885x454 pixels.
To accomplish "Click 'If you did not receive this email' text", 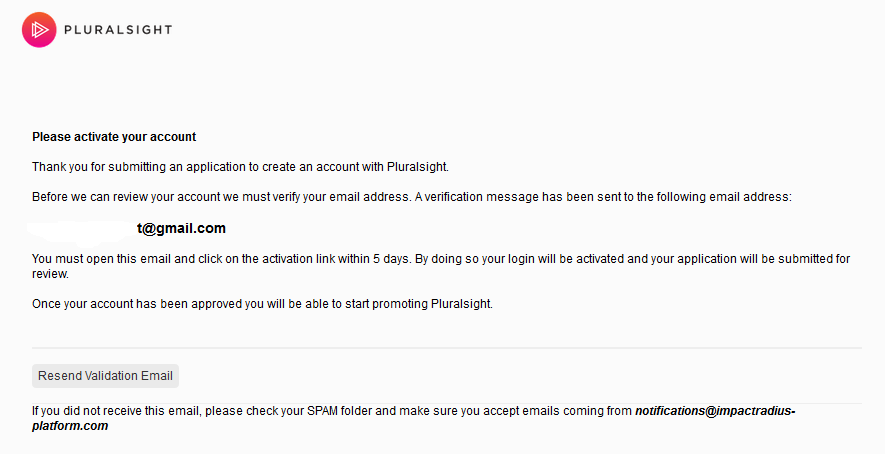I will tap(116, 411).
